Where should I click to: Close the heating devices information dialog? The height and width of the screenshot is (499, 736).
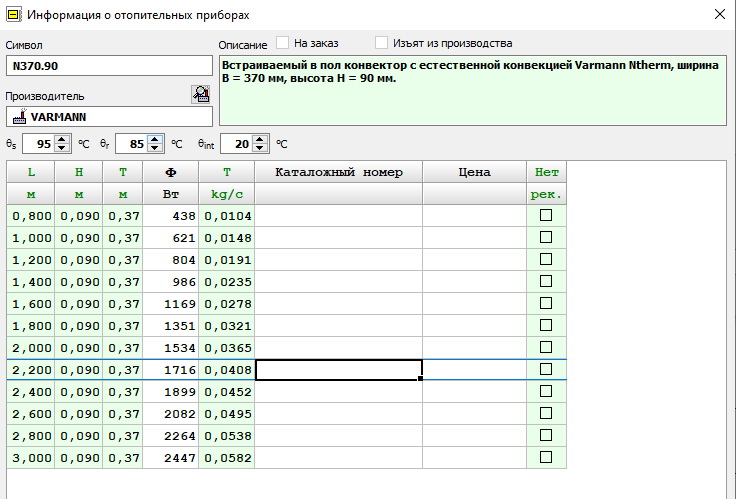click(719, 15)
